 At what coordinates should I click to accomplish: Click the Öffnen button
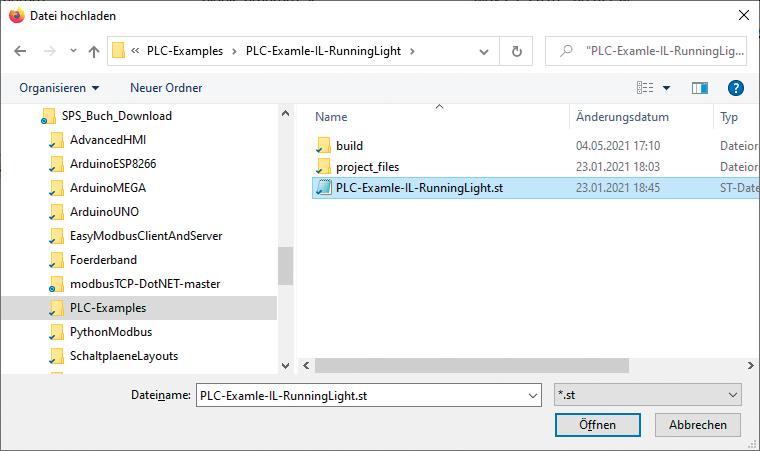[x=598, y=425]
